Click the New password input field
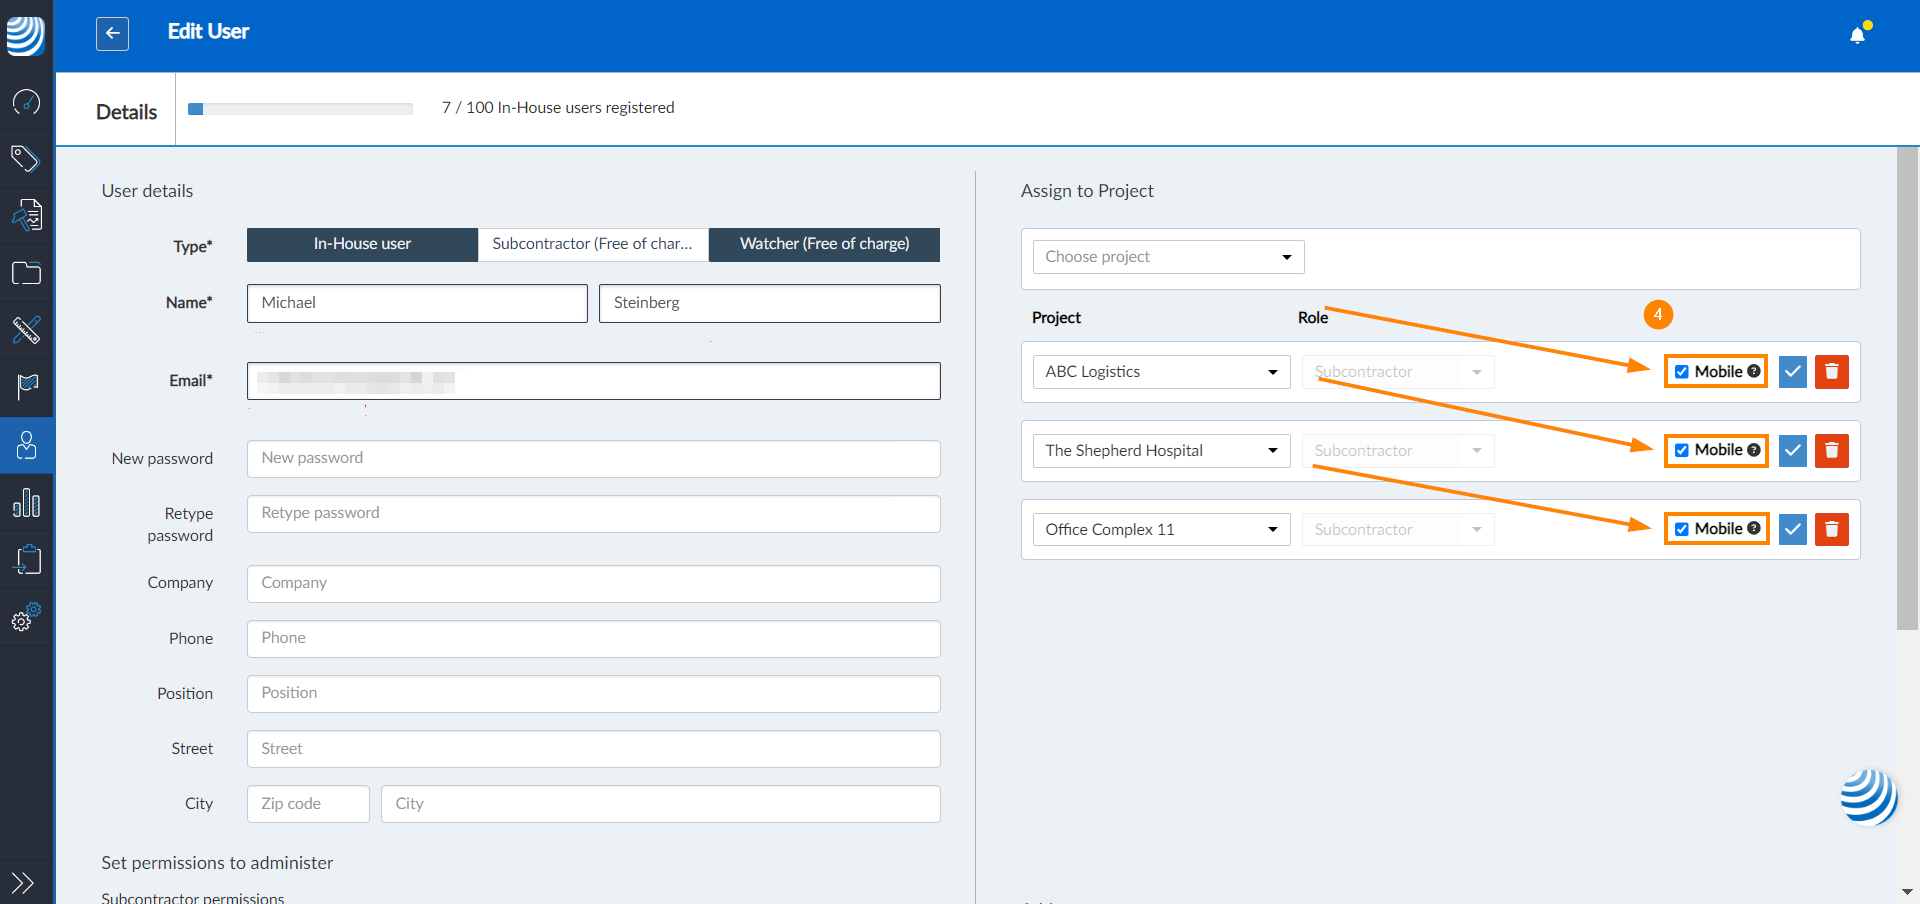The height and width of the screenshot is (904, 1920). (x=593, y=458)
